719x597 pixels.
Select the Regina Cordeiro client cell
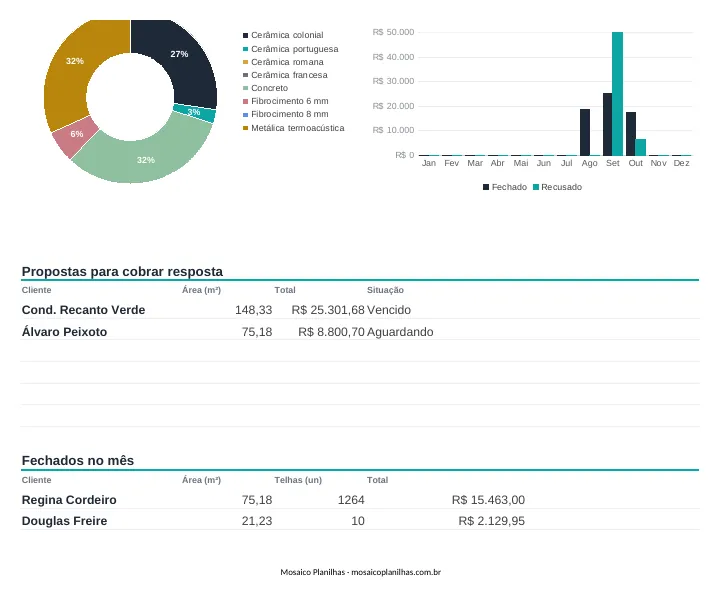click(69, 500)
